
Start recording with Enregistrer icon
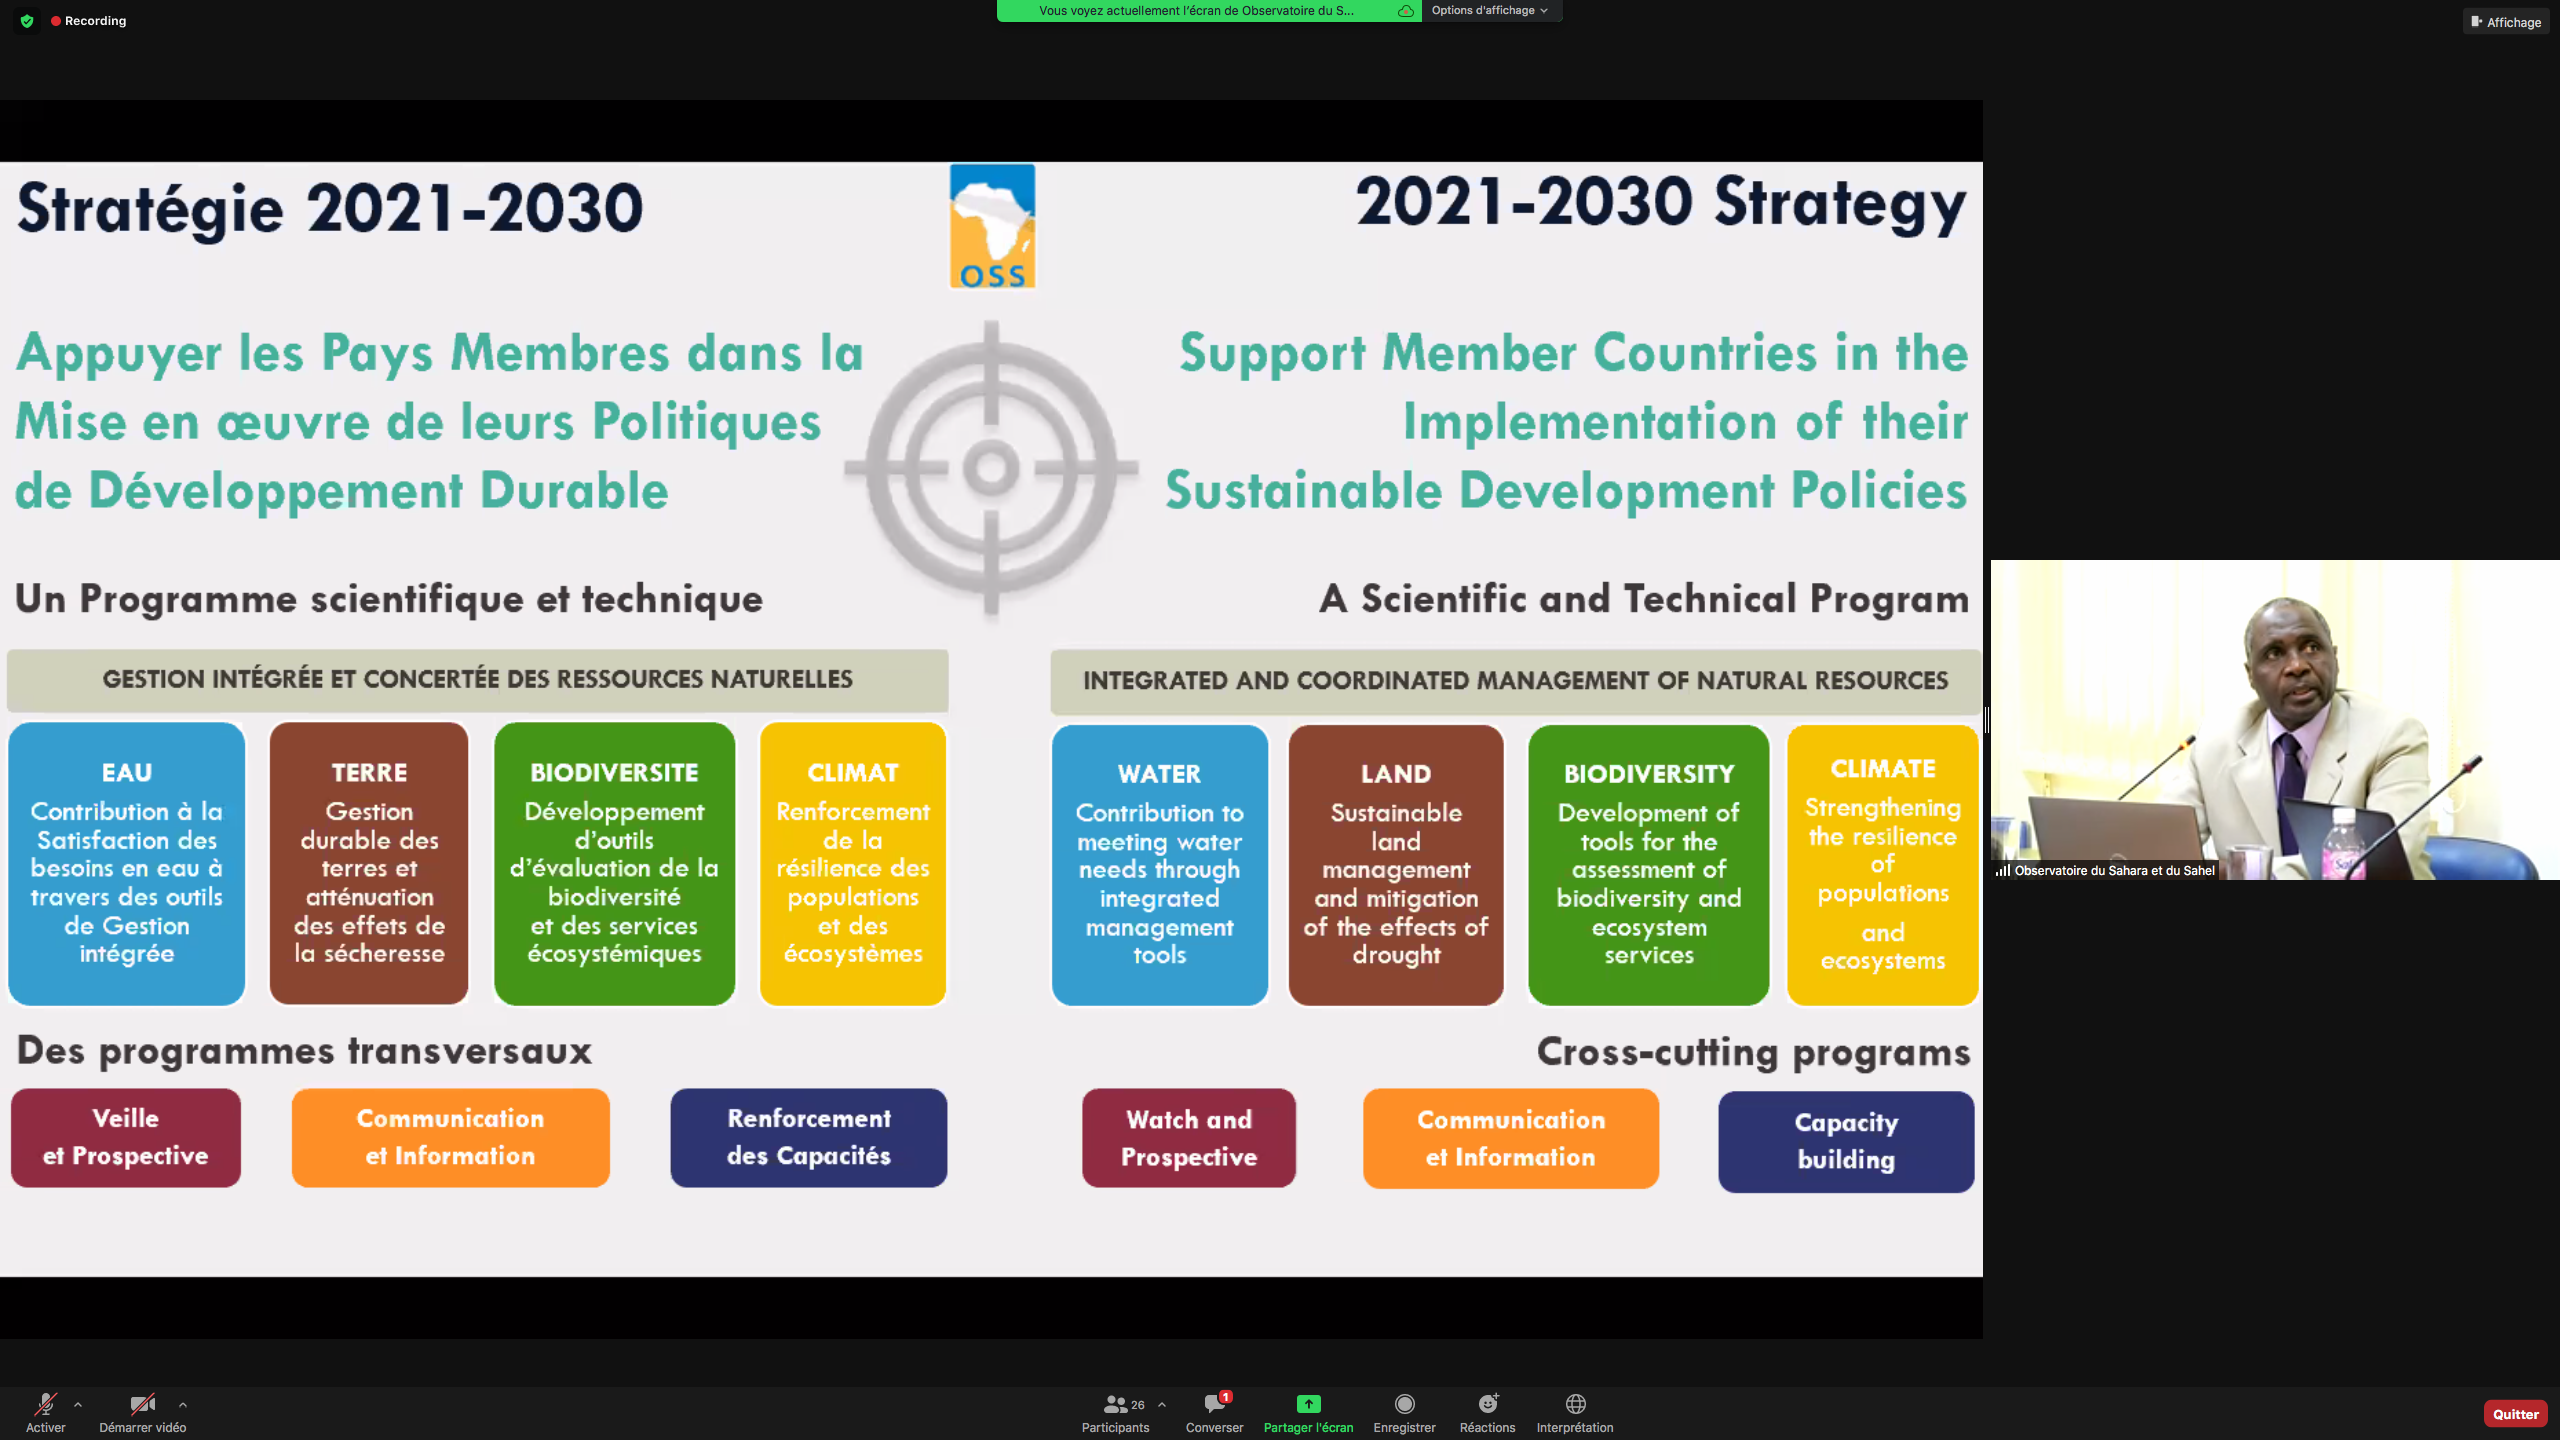click(x=1404, y=1405)
